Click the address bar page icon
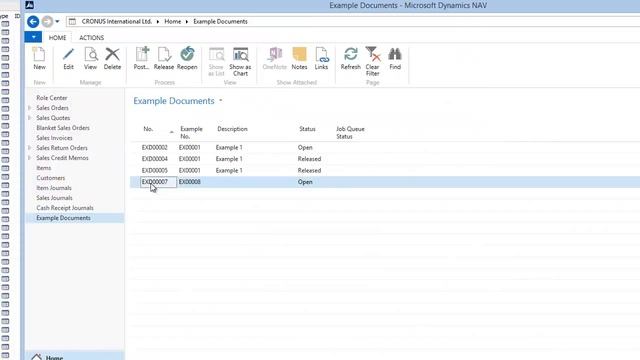Viewport: 640px width, 360px height. [72, 22]
